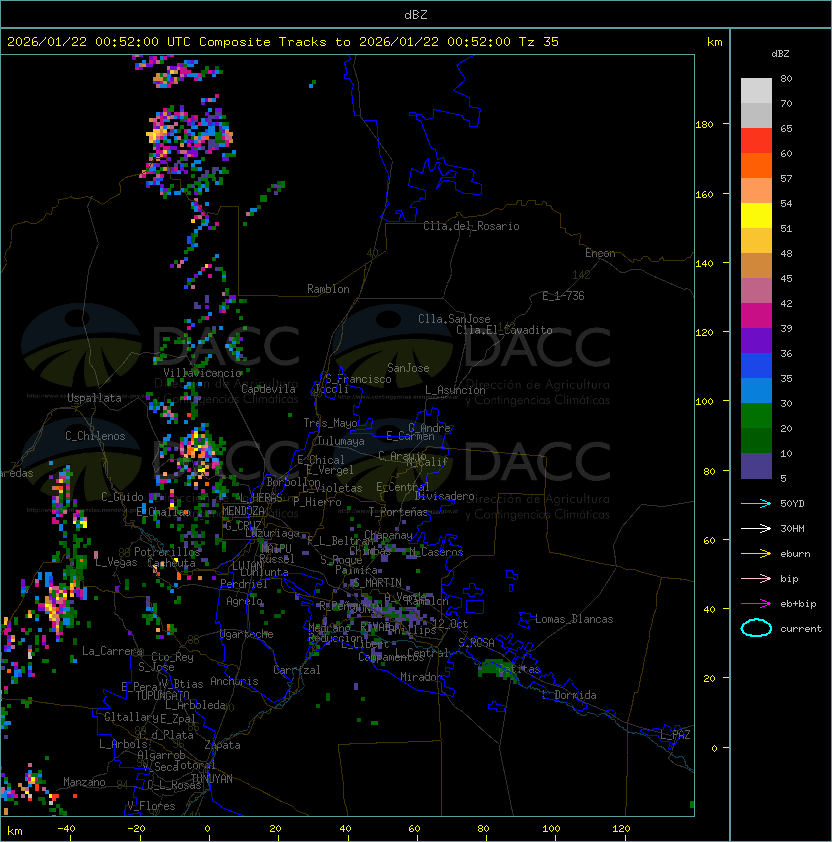Click the 'Manzano' place label
The height and width of the screenshot is (842, 832).
(84, 782)
